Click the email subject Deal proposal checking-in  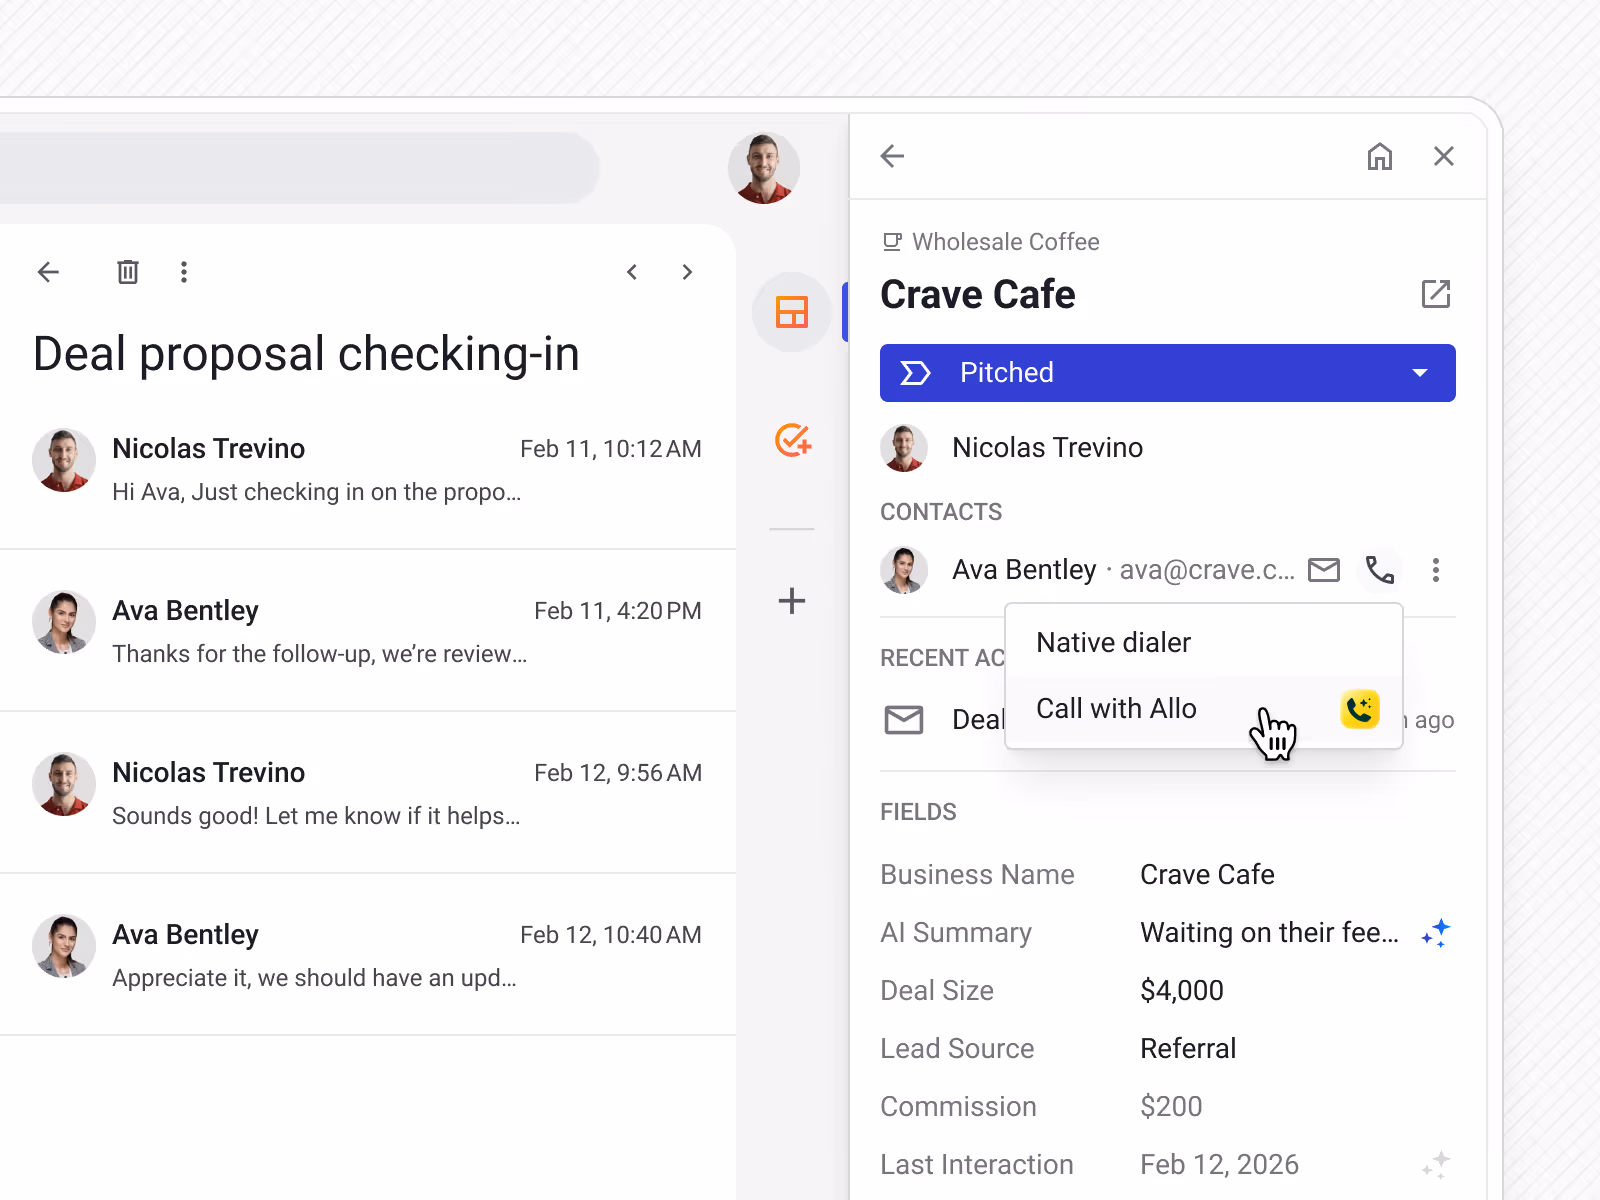(306, 354)
